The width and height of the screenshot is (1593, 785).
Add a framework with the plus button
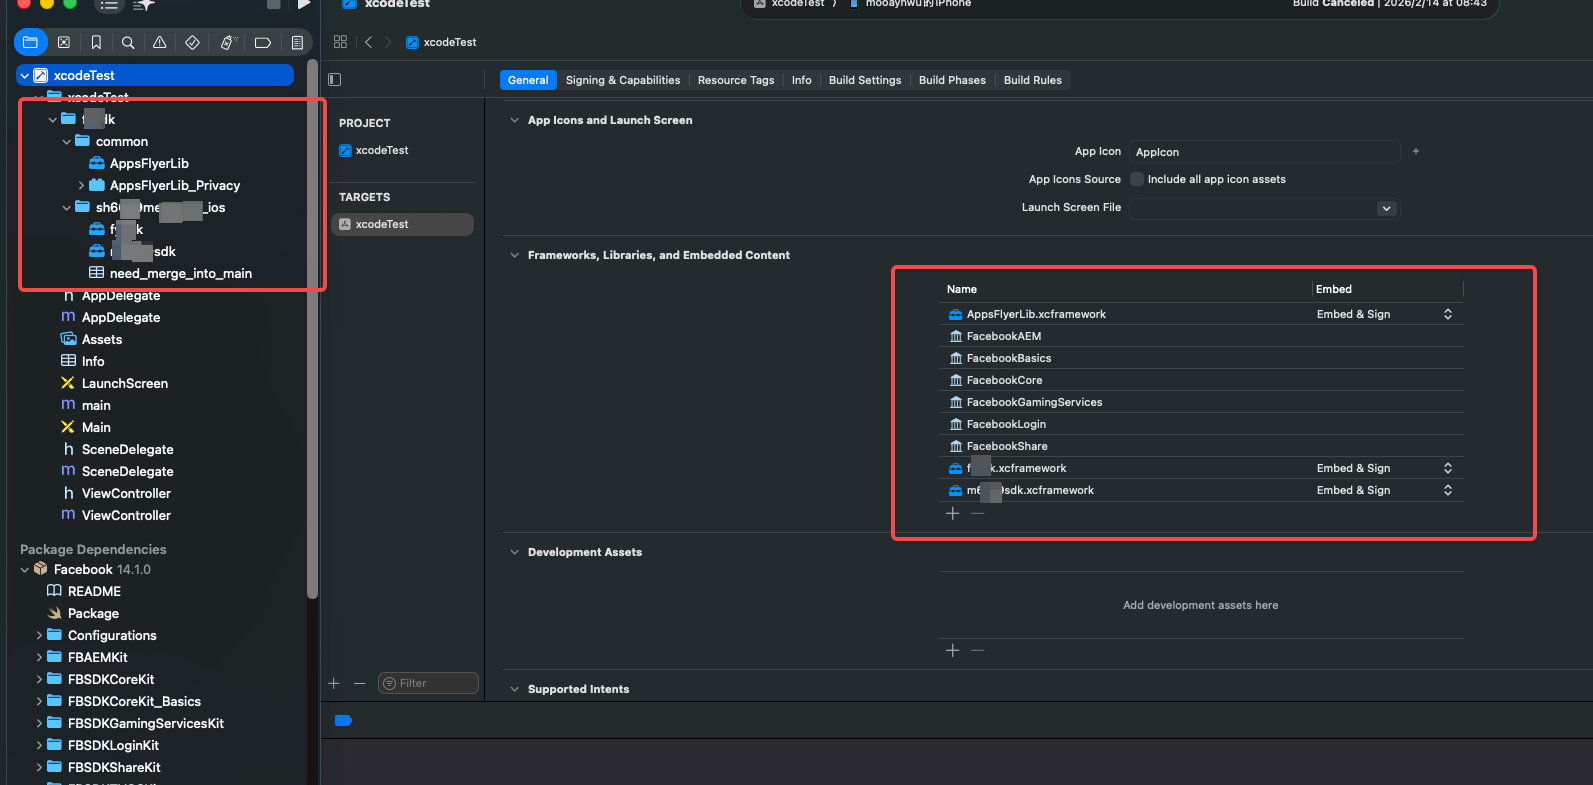953,513
